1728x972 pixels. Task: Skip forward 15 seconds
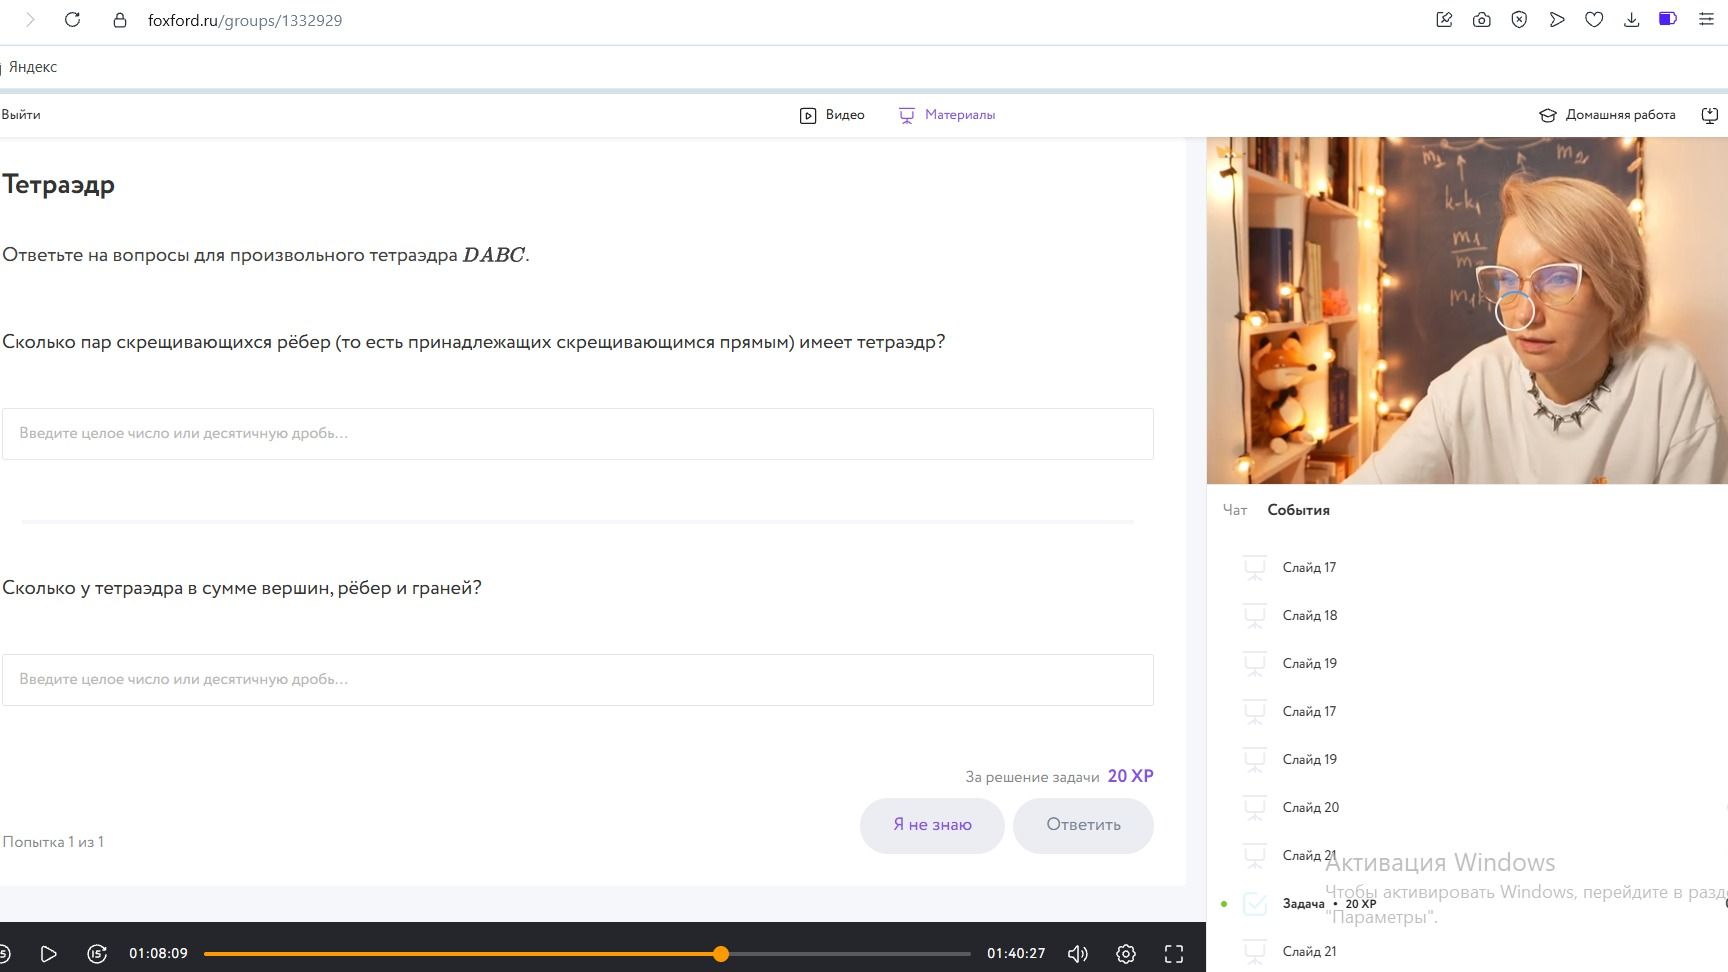(x=97, y=954)
